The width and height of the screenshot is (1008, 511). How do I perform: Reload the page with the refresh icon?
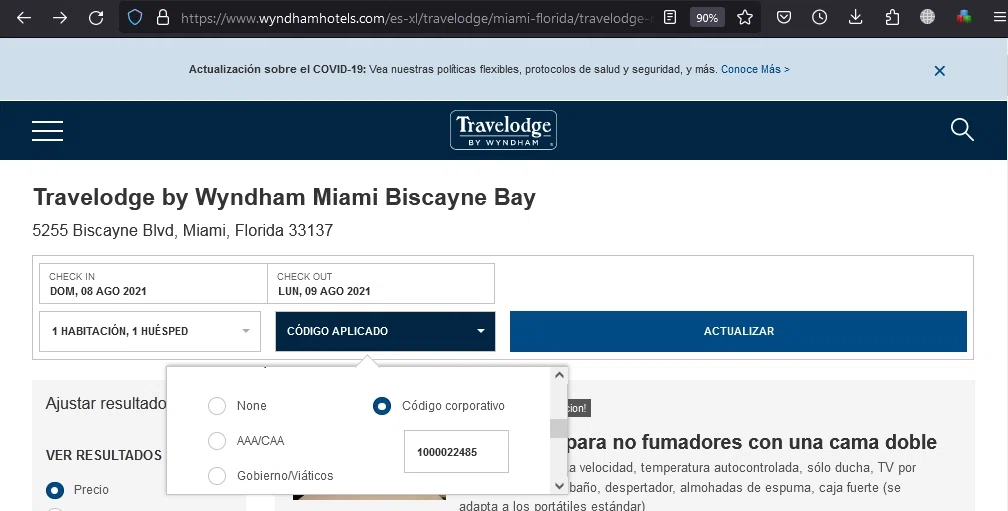96,18
